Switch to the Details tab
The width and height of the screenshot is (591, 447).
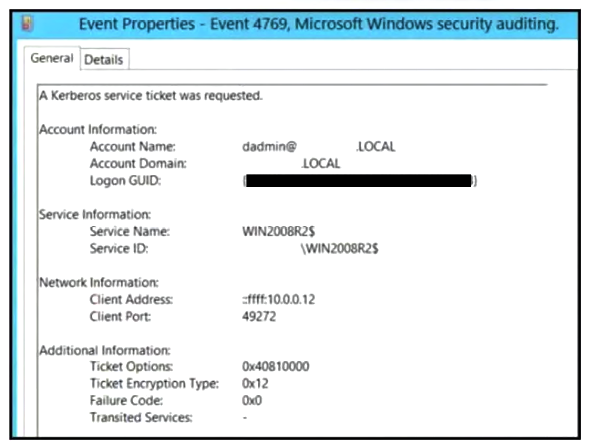(x=104, y=60)
